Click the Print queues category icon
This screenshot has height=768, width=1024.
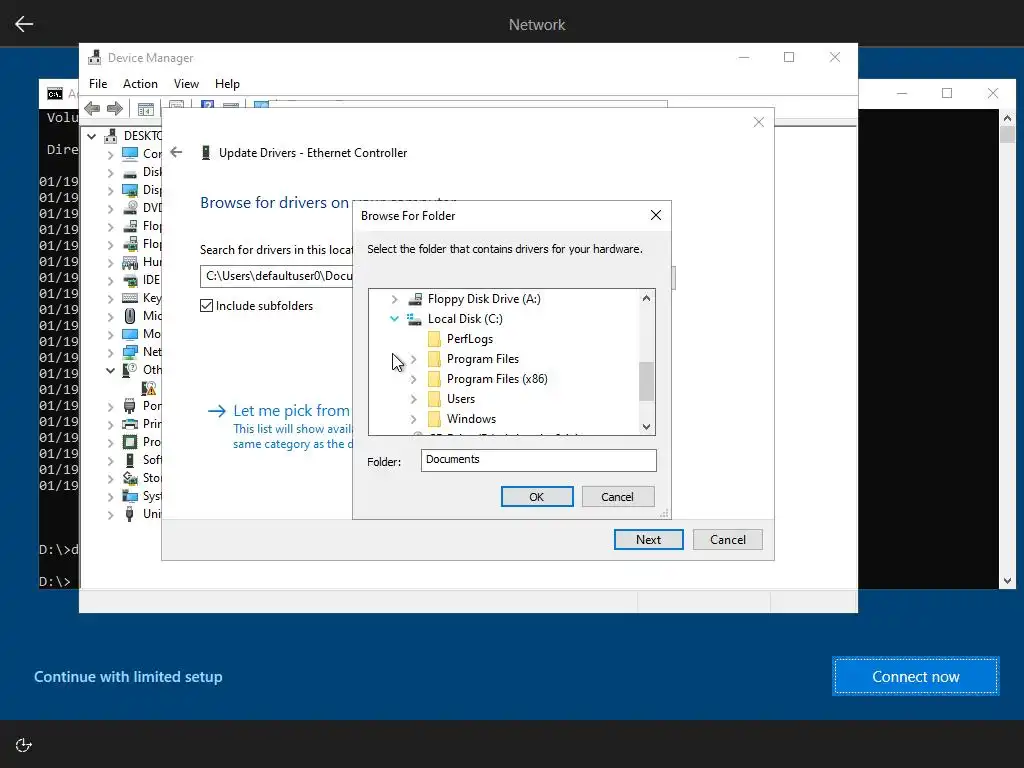click(x=130, y=424)
